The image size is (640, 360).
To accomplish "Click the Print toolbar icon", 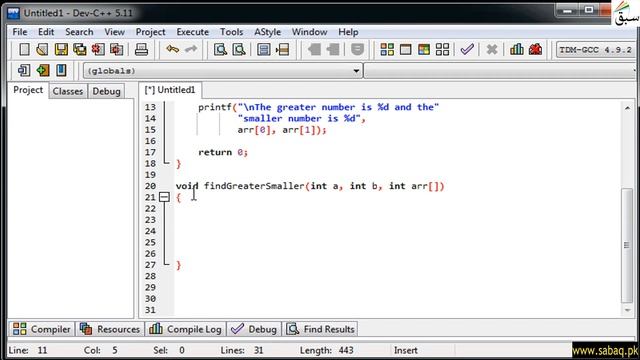I will [141, 50].
